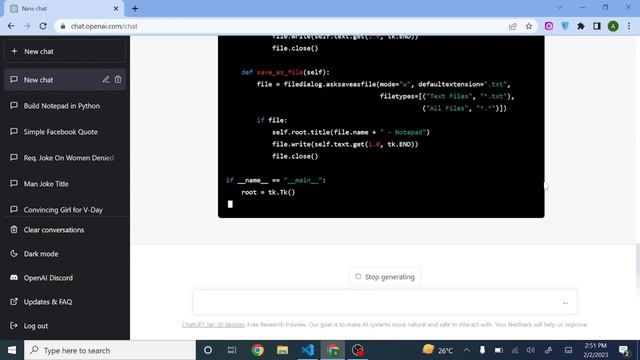The width and height of the screenshot is (640, 360).
Task: Switch to the active Chrome window on taskbar
Action: click(x=333, y=350)
